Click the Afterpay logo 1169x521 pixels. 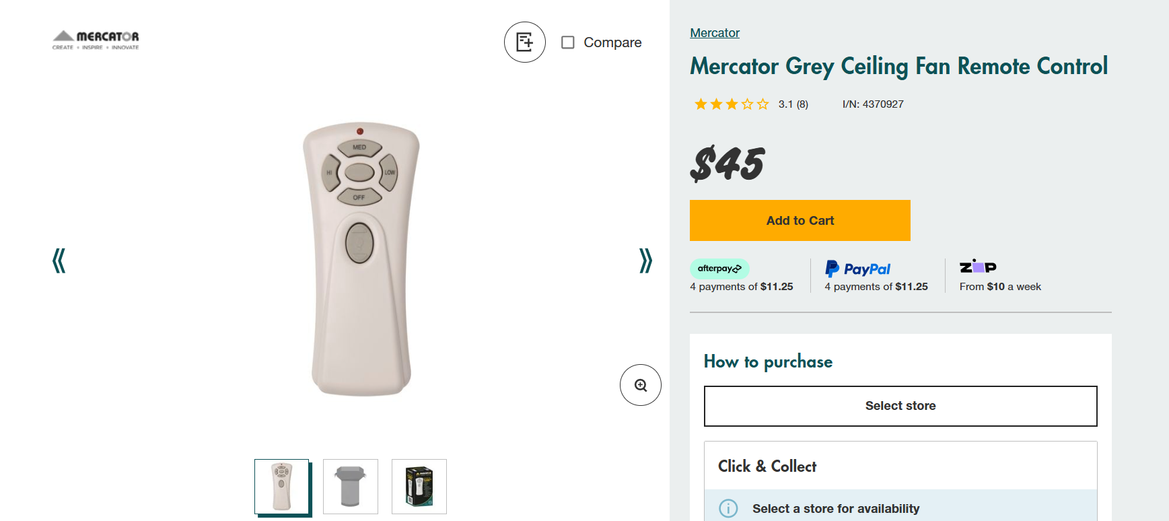[x=719, y=268]
